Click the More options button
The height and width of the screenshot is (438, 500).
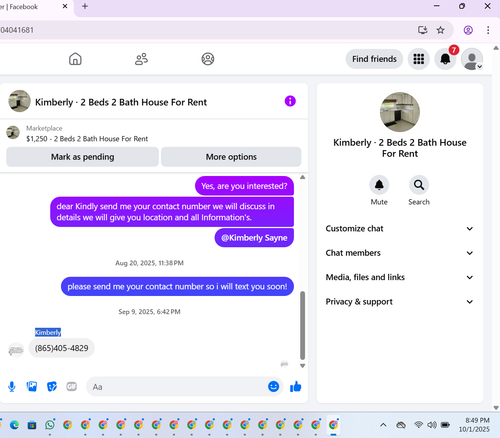(231, 157)
